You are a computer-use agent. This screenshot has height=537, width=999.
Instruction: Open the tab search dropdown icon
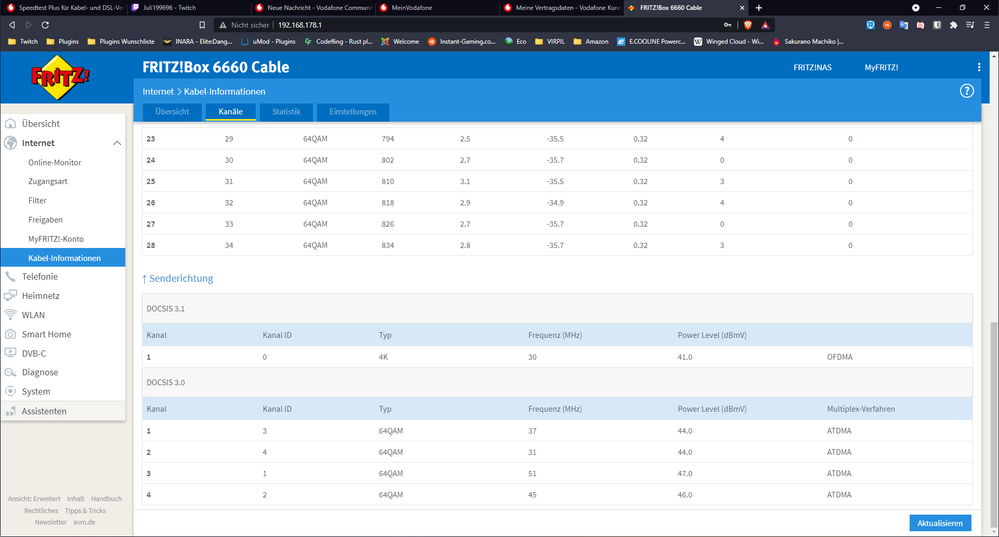(x=916, y=8)
